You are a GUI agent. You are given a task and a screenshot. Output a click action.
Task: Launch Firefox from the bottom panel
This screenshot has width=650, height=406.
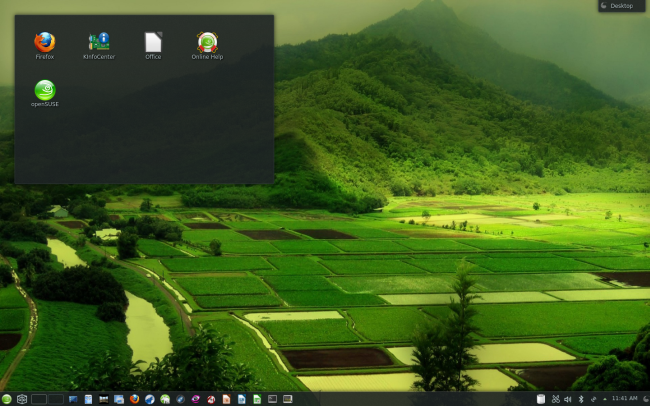tap(134, 399)
